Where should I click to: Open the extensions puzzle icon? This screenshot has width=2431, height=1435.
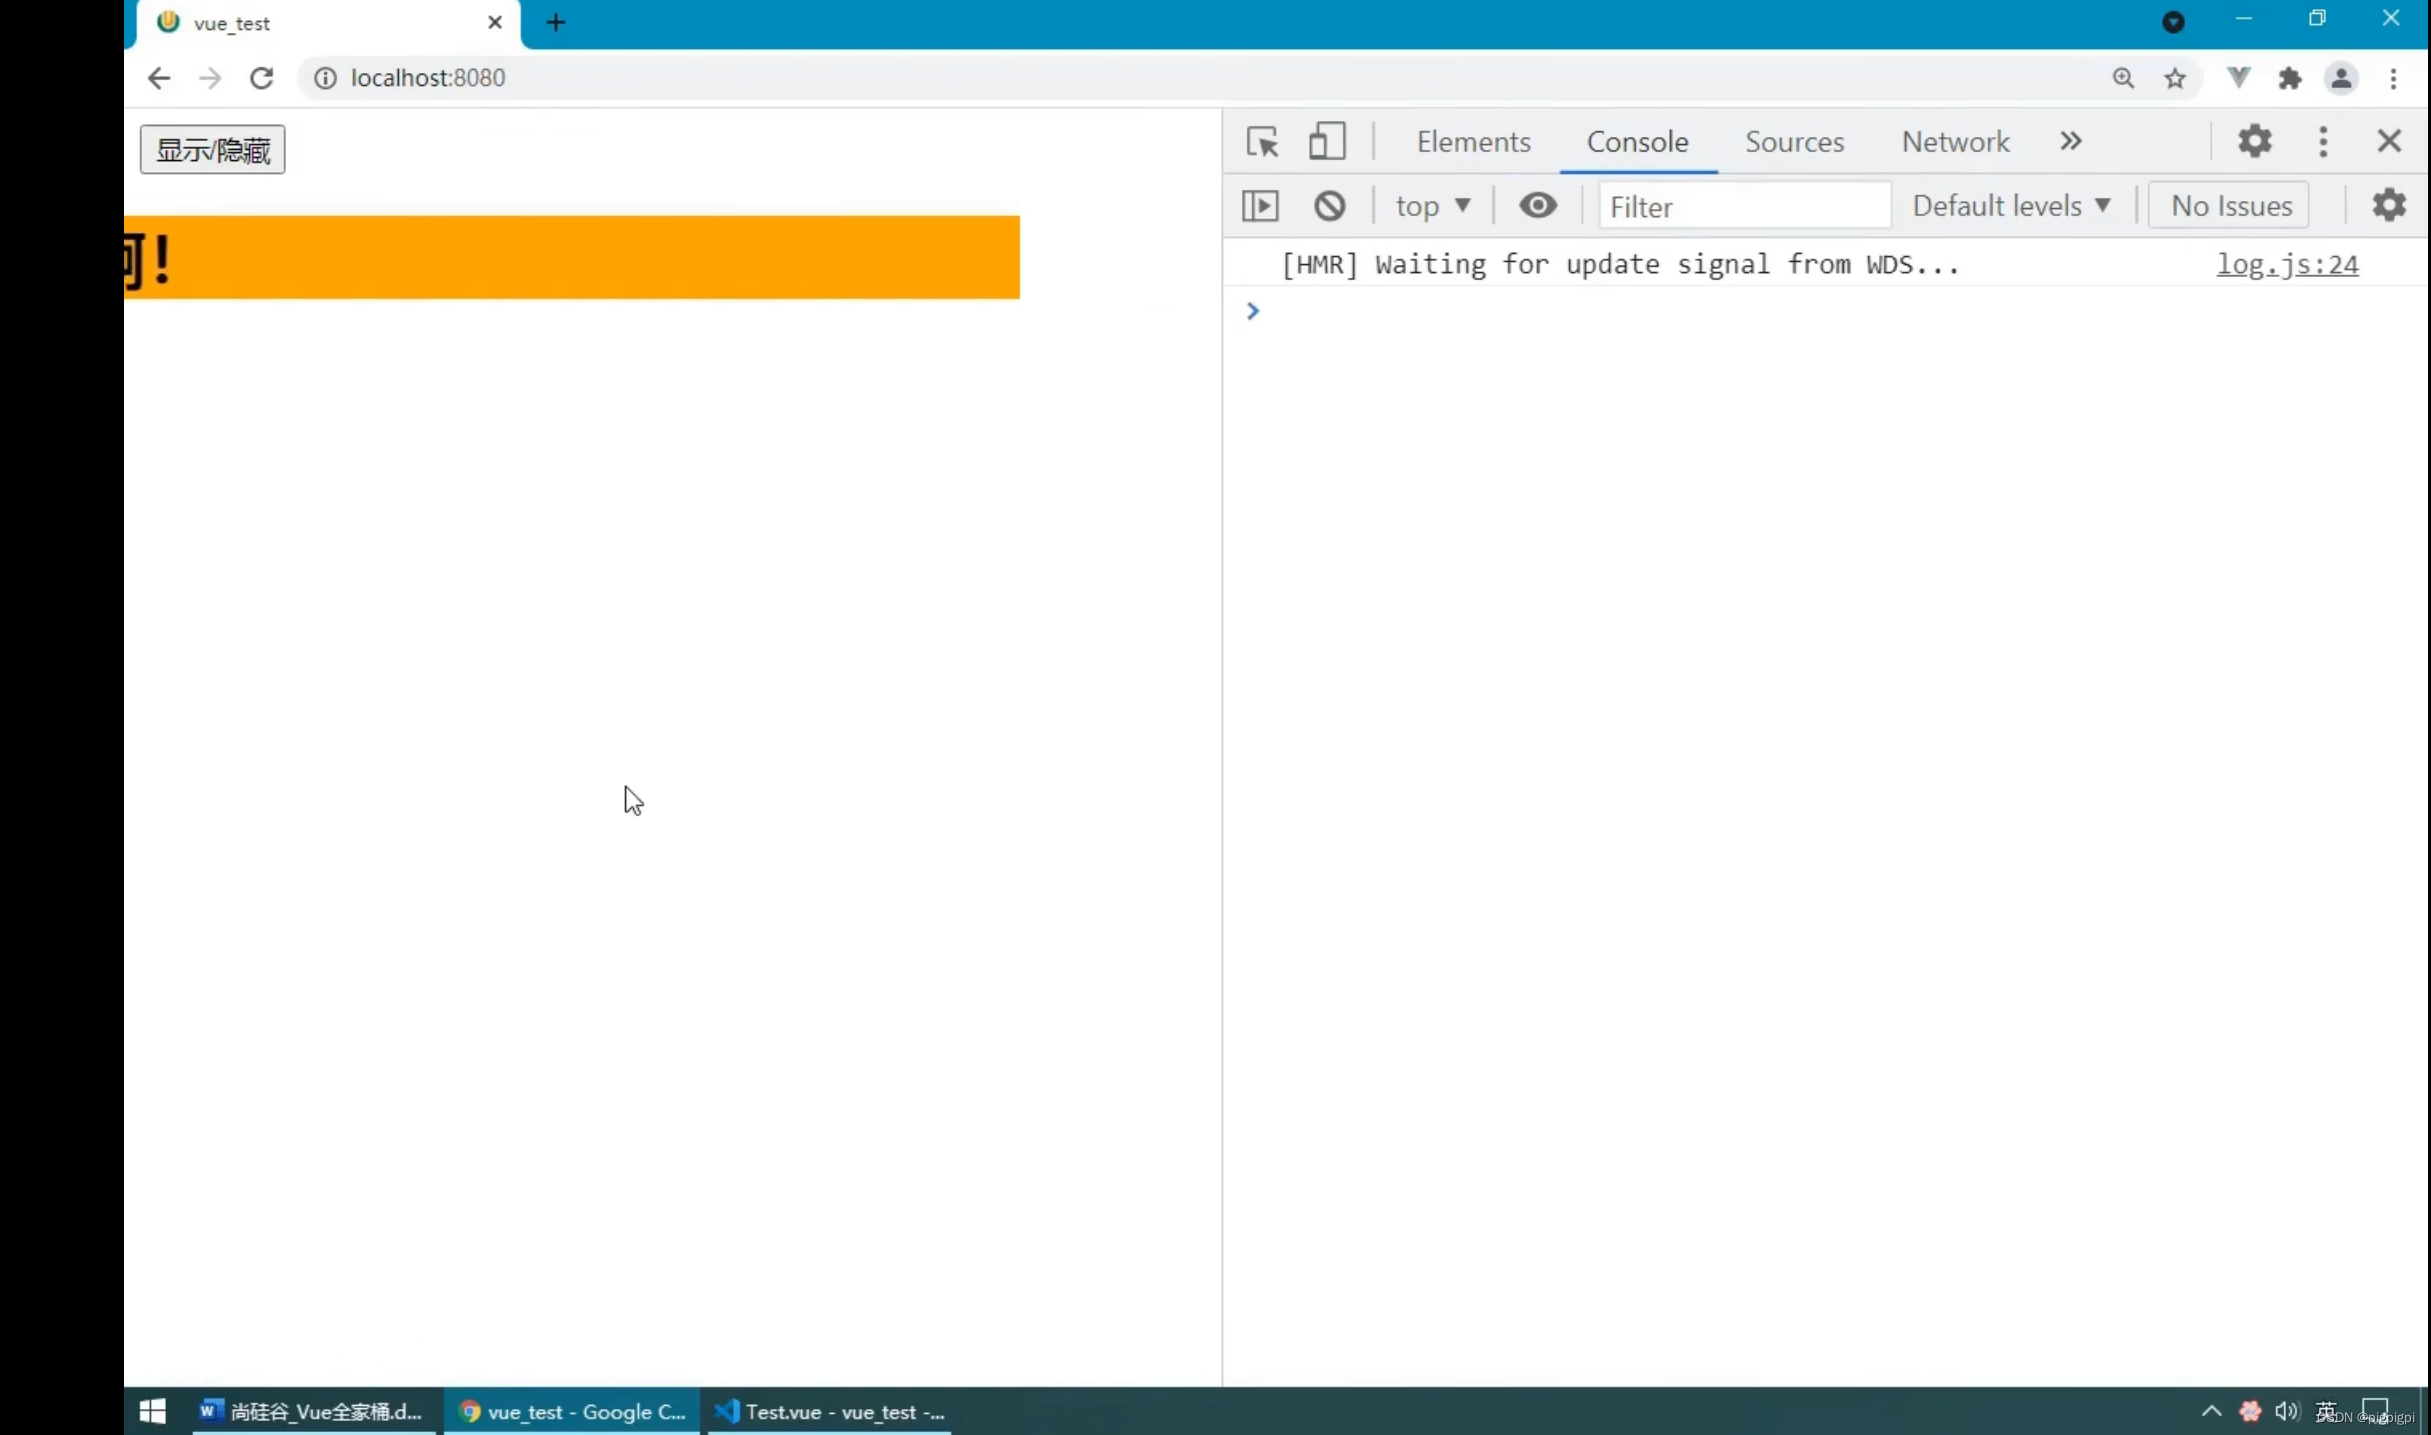(x=2290, y=78)
